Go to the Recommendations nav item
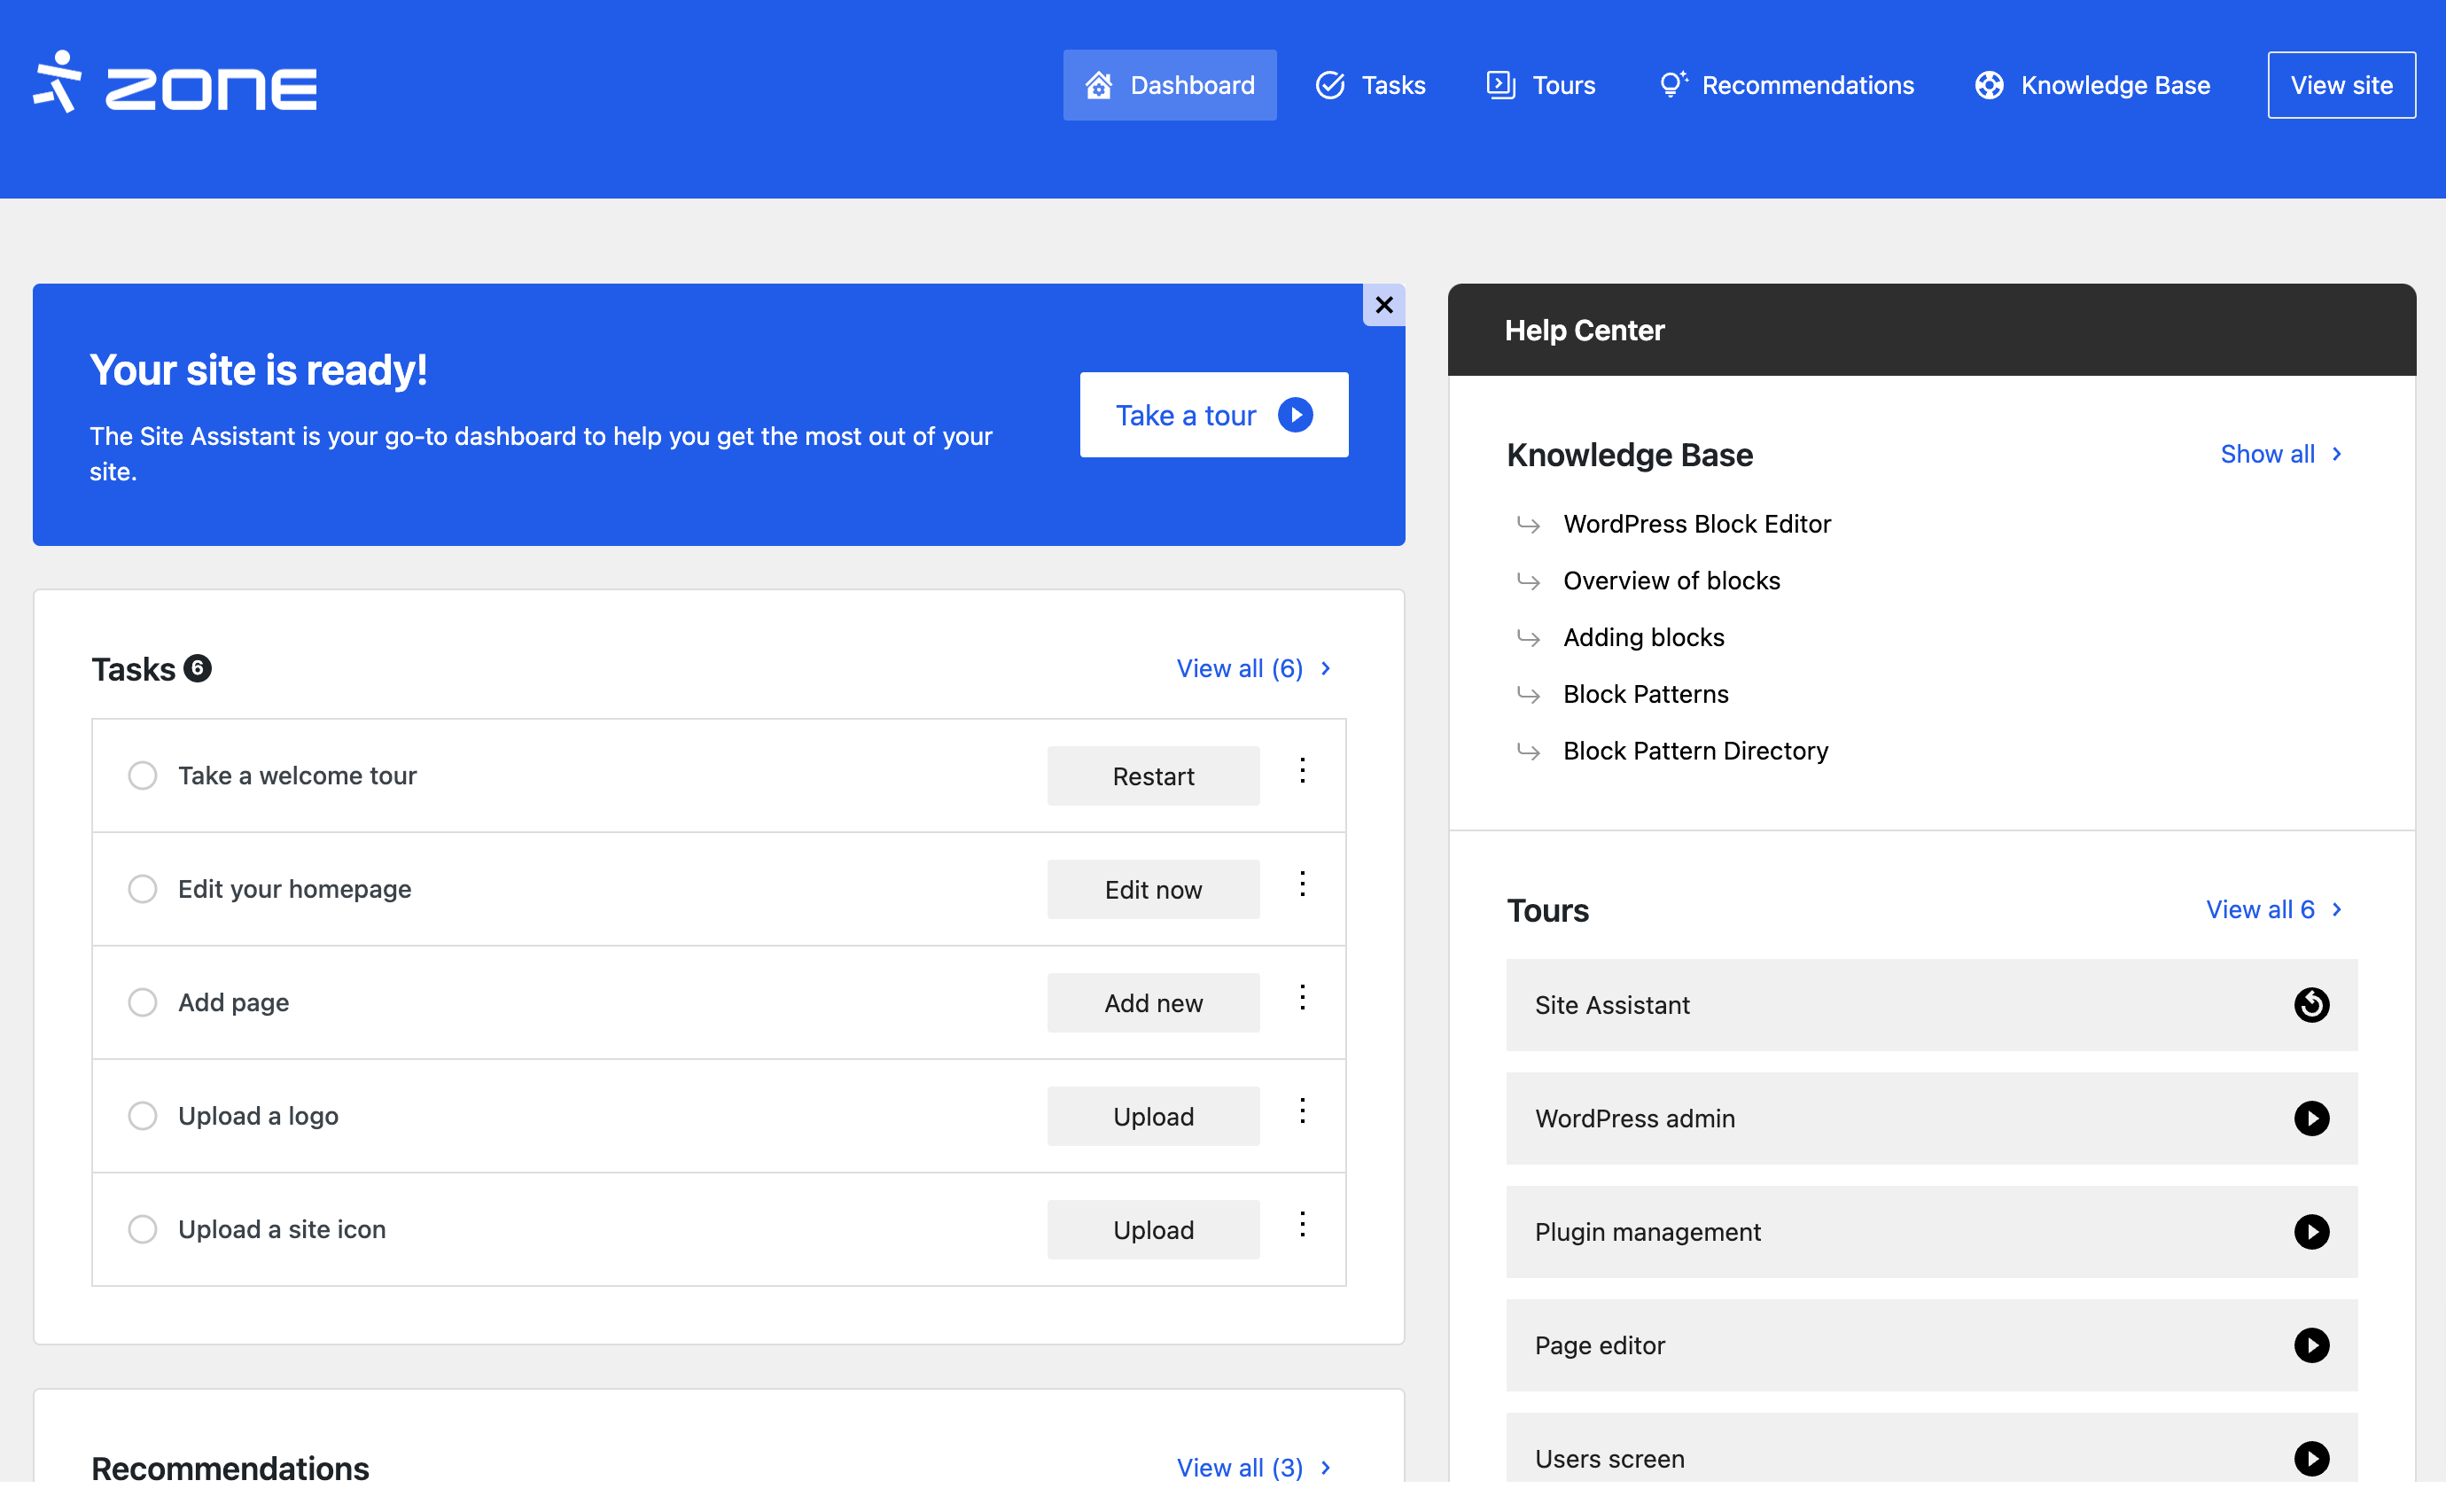 pyautogui.click(x=1786, y=85)
